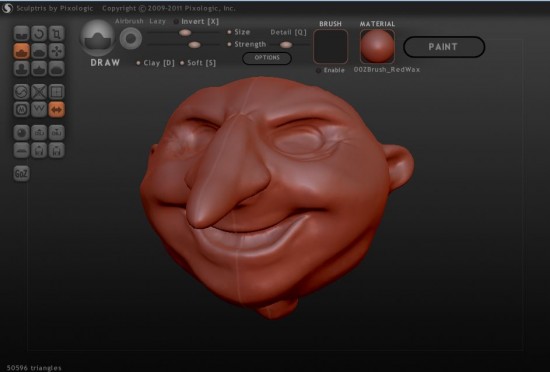Click the Save file icon
Viewport: 550px width, 372px height.
56,150
